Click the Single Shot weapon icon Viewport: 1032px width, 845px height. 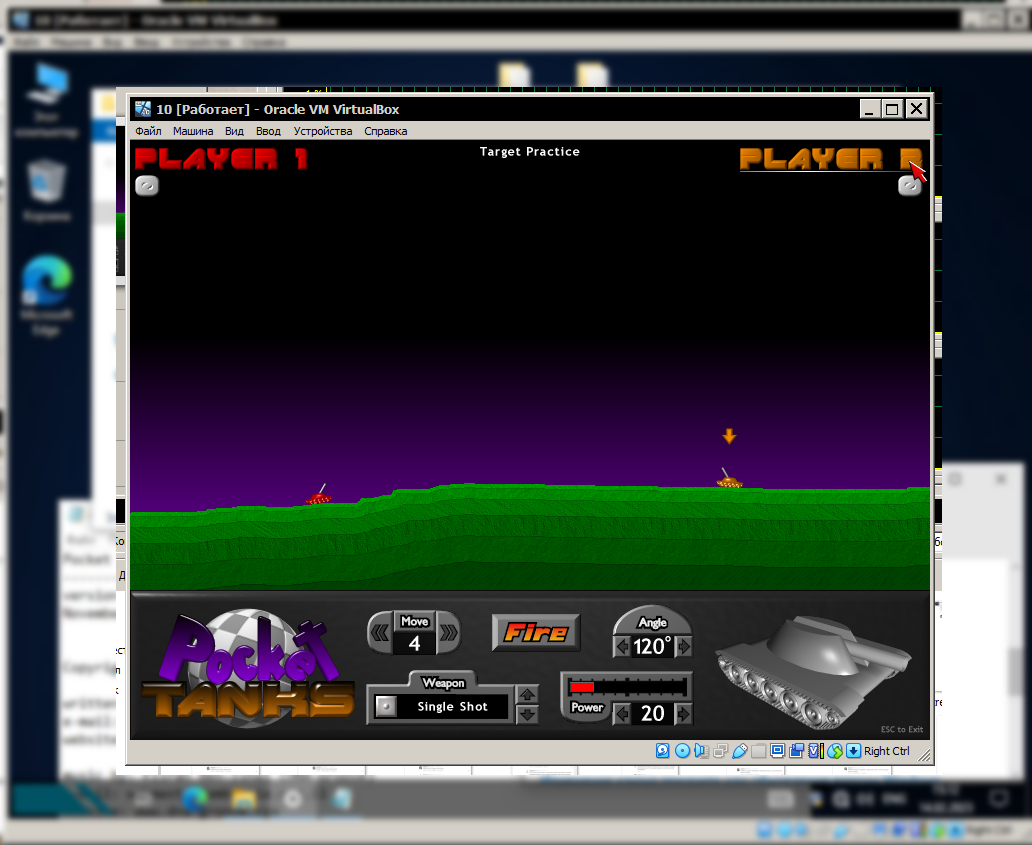386,707
